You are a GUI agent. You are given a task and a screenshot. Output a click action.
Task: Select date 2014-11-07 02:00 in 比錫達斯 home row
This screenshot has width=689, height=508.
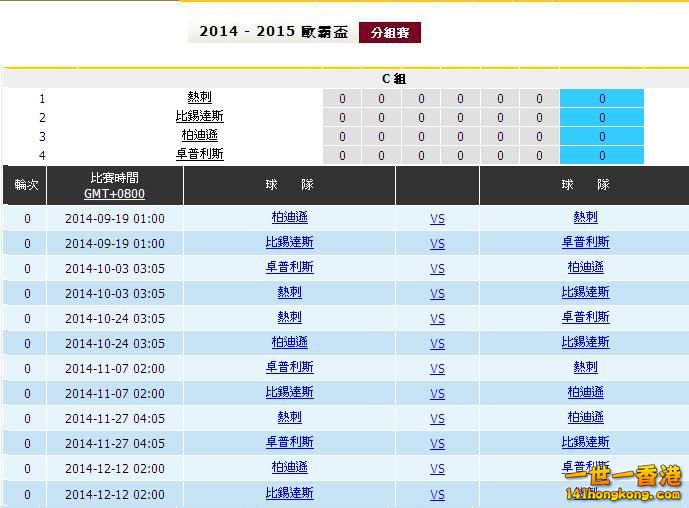(115, 394)
